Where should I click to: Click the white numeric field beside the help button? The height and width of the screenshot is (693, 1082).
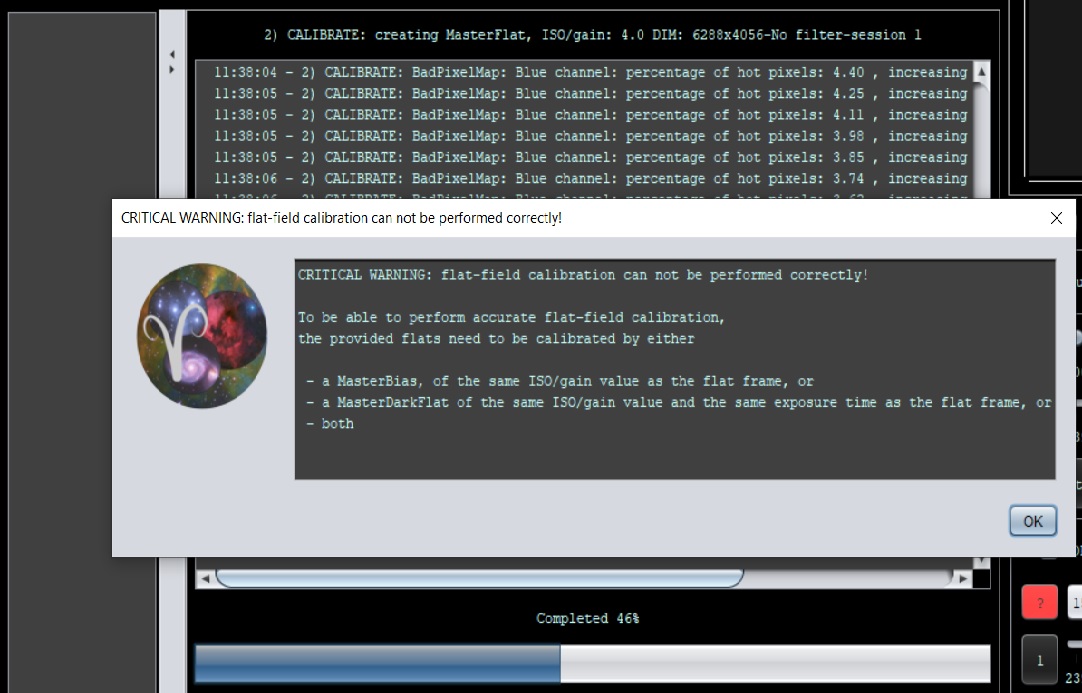tap(1075, 602)
